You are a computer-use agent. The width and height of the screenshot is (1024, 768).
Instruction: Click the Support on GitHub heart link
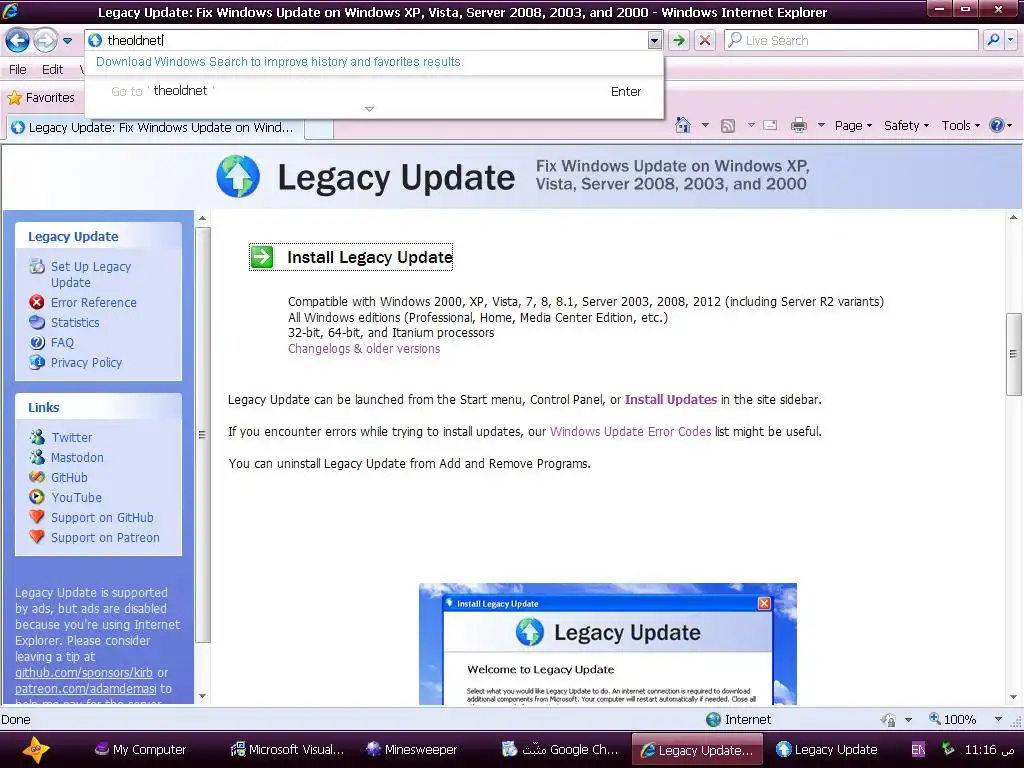tap(102, 517)
